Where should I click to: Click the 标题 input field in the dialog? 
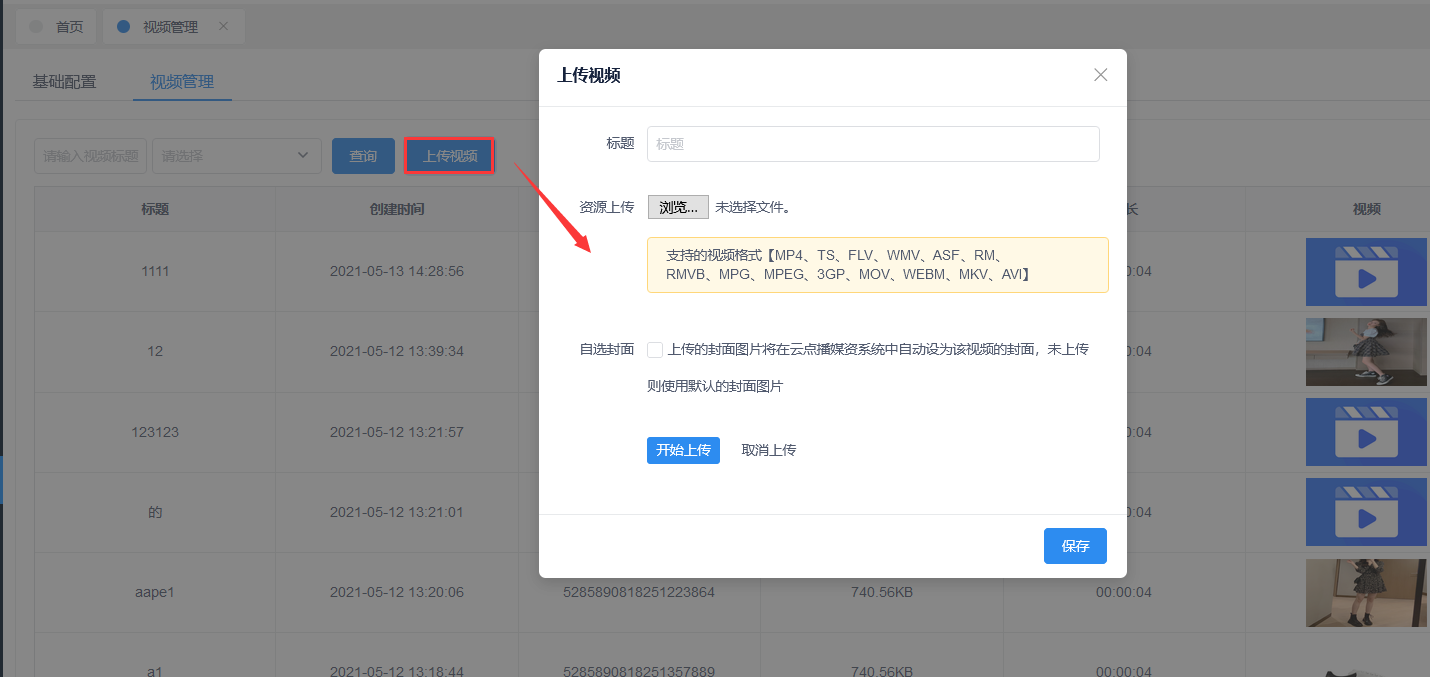click(x=873, y=144)
